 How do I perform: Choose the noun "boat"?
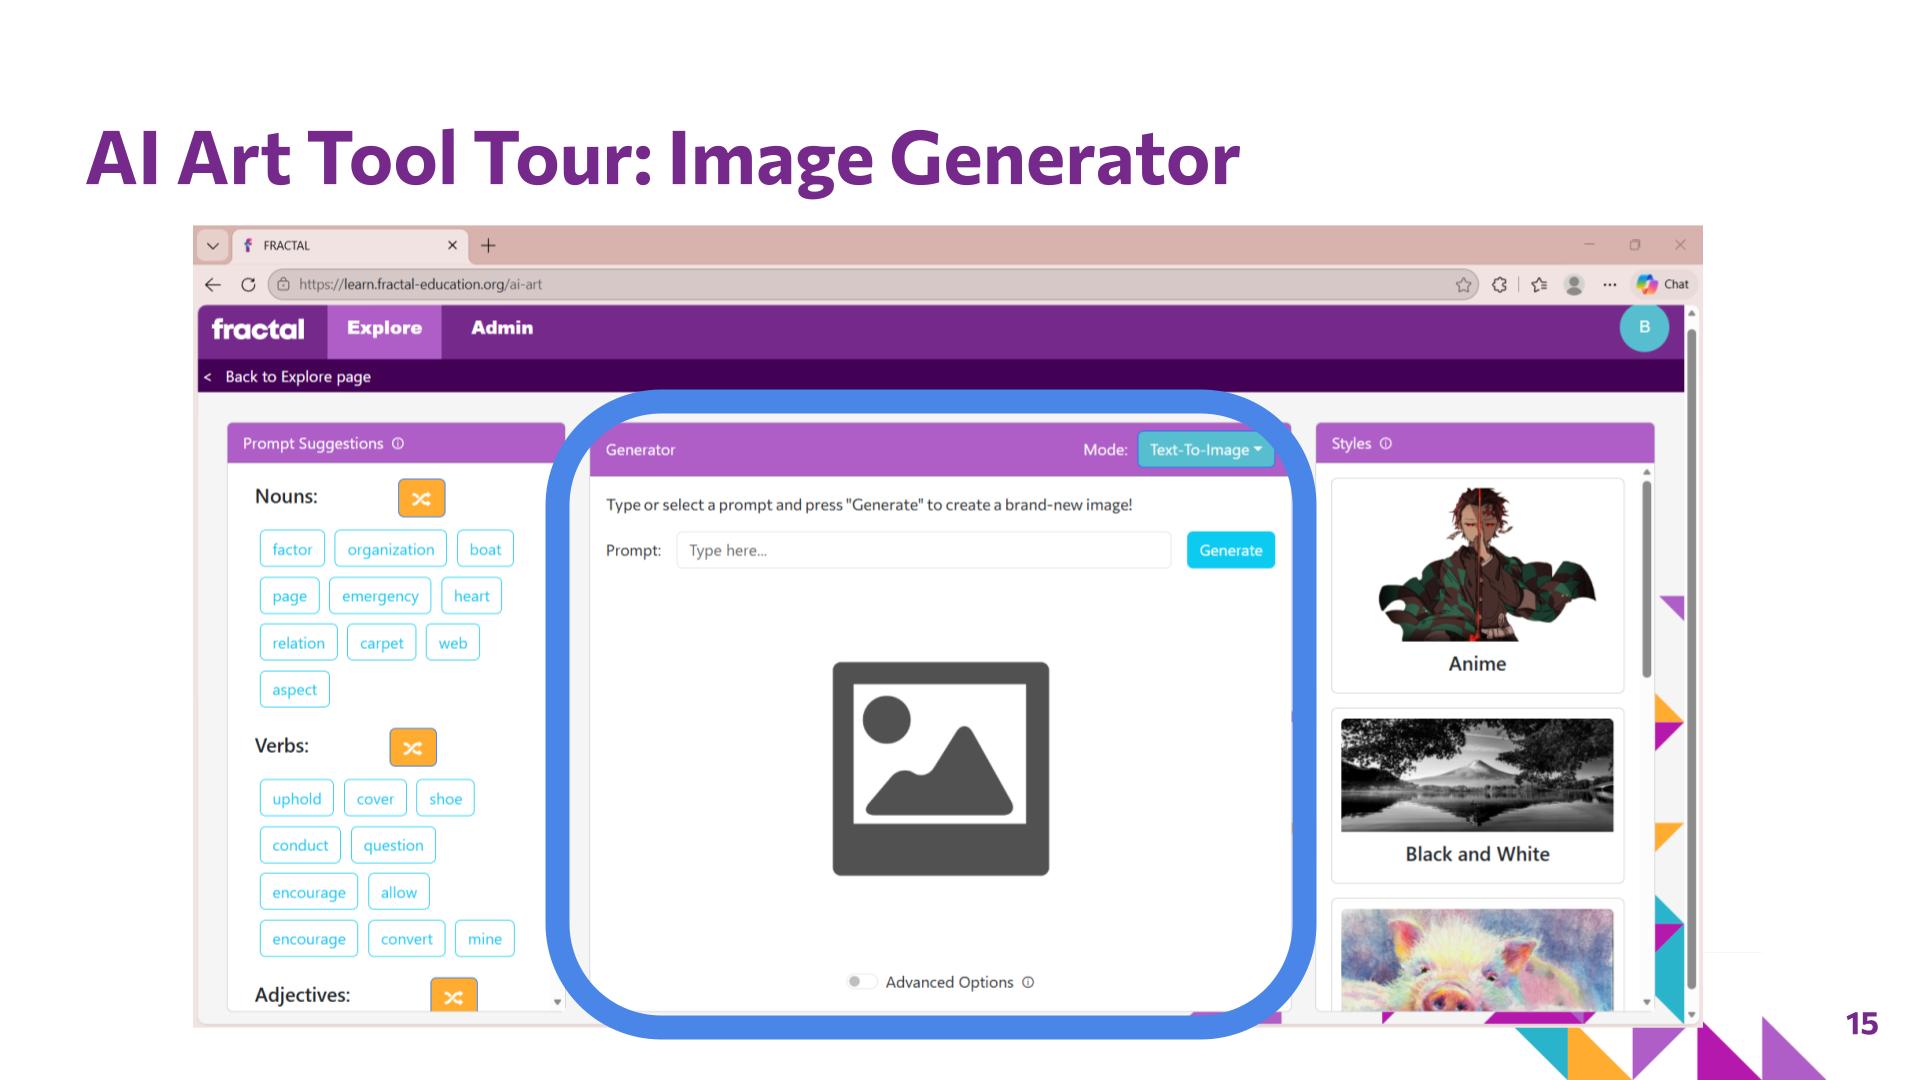pyautogui.click(x=485, y=549)
